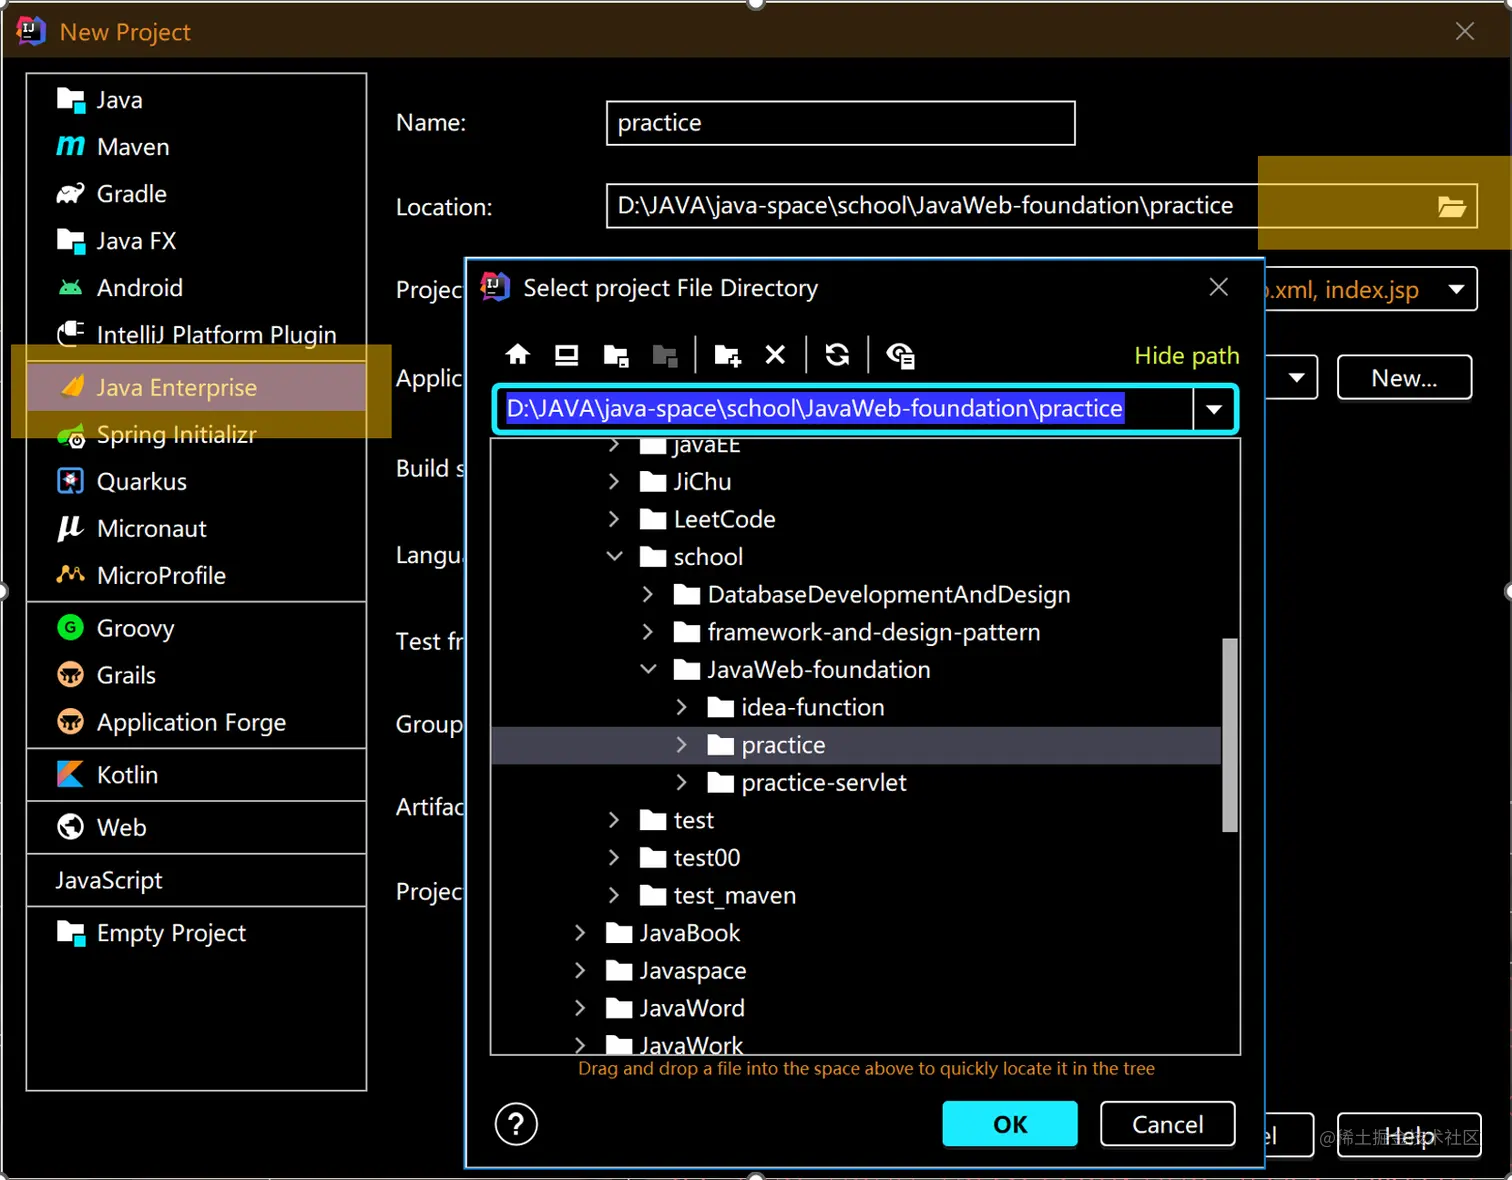Click the Grails icon
The width and height of the screenshot is (1512, 1180).
coord(70,675)
